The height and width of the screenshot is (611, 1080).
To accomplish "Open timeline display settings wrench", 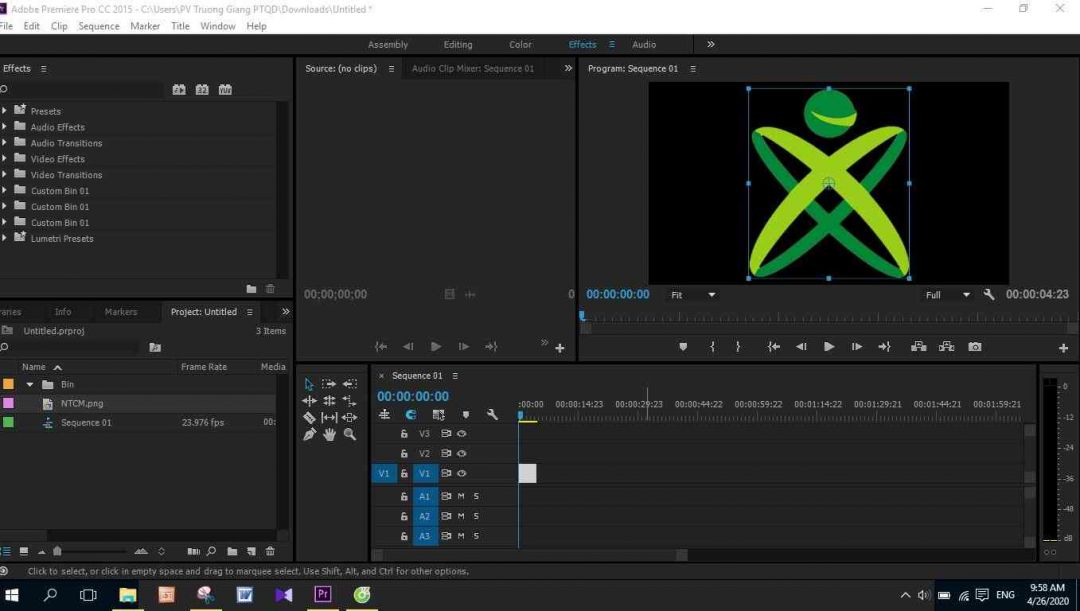I will 492,414.
